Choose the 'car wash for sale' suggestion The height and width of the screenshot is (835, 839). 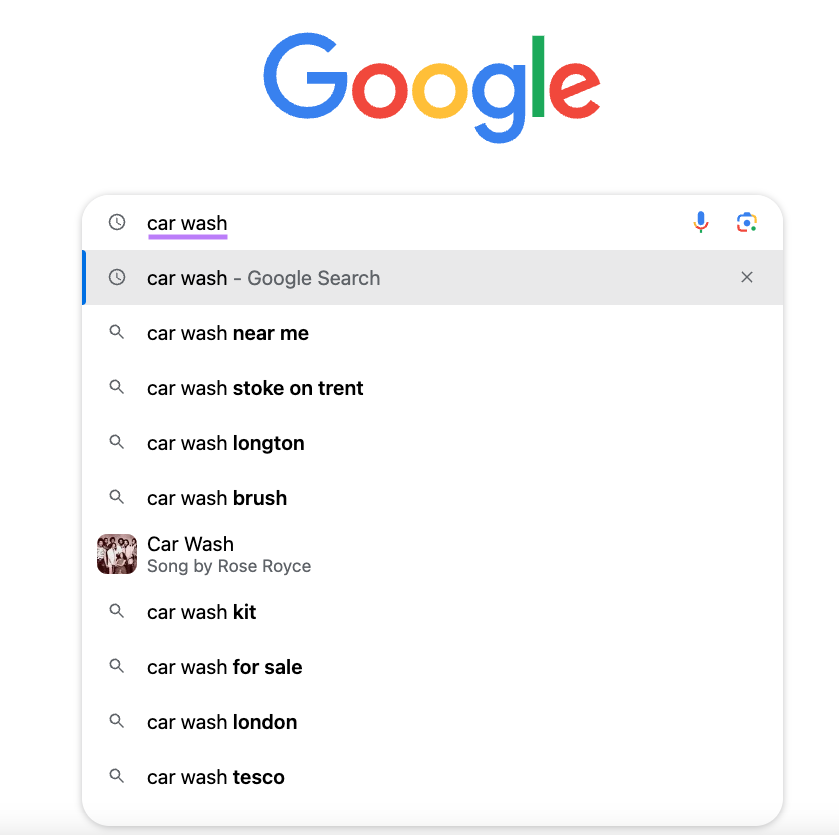pos(224,666)
